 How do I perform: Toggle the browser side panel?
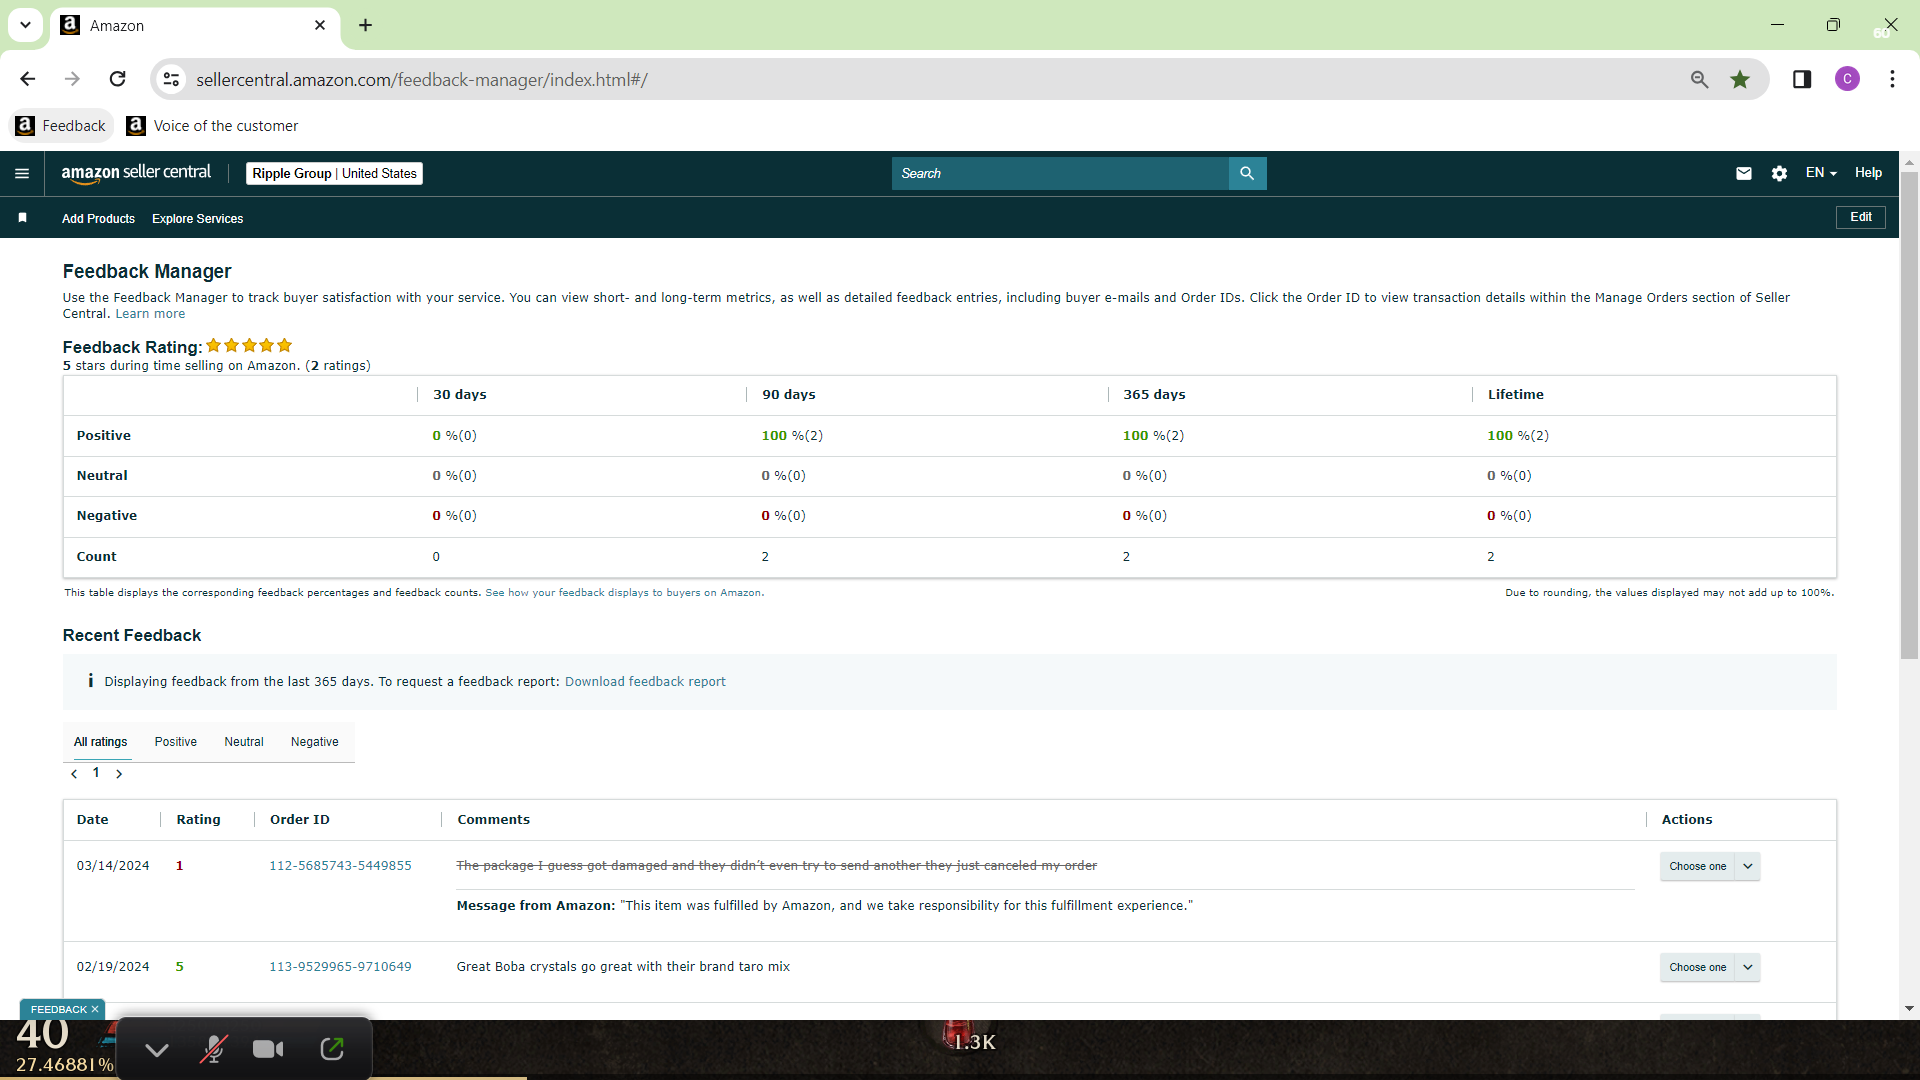click(1802, 79)
